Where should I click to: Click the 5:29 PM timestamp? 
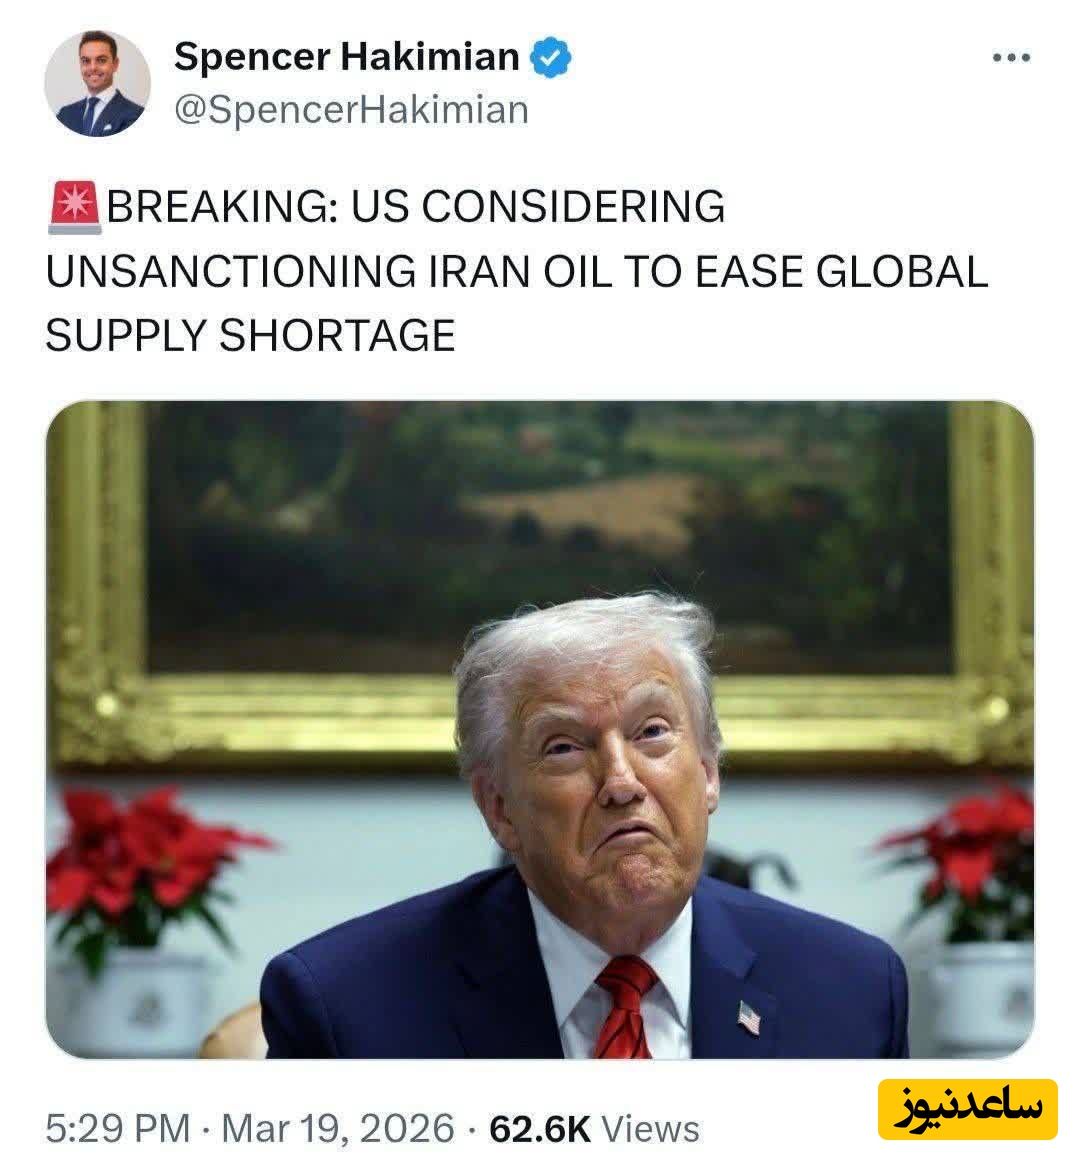(x=118, y=1129)
